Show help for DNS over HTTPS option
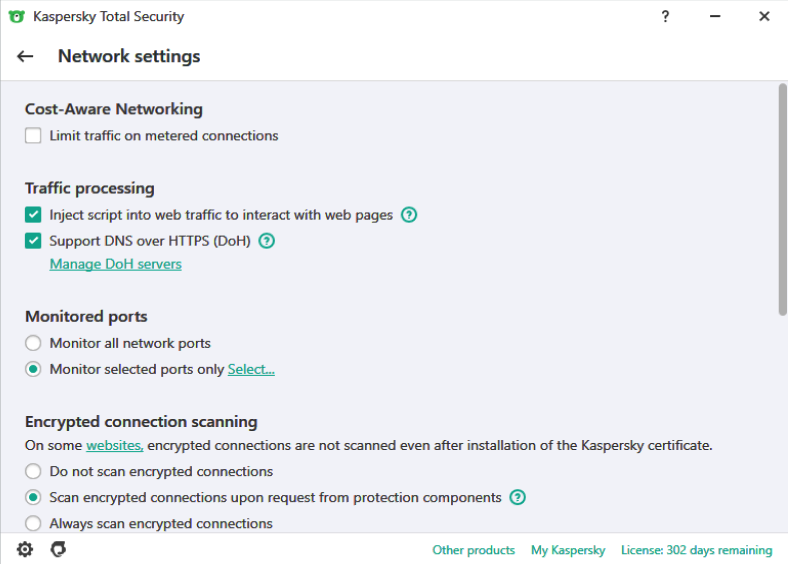 click(267, 241)
